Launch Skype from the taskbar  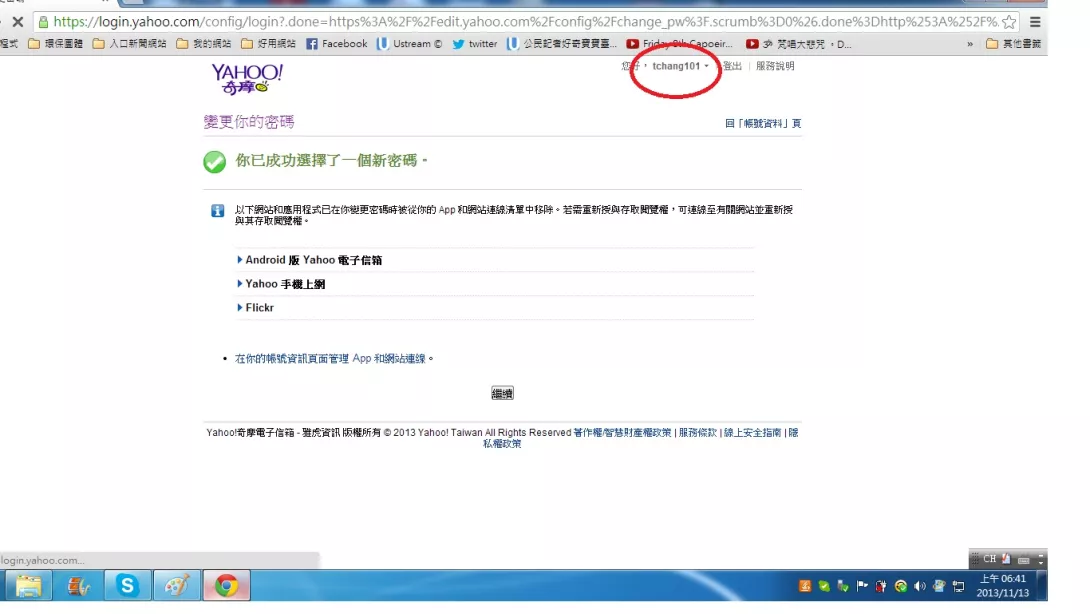(128, 586)
